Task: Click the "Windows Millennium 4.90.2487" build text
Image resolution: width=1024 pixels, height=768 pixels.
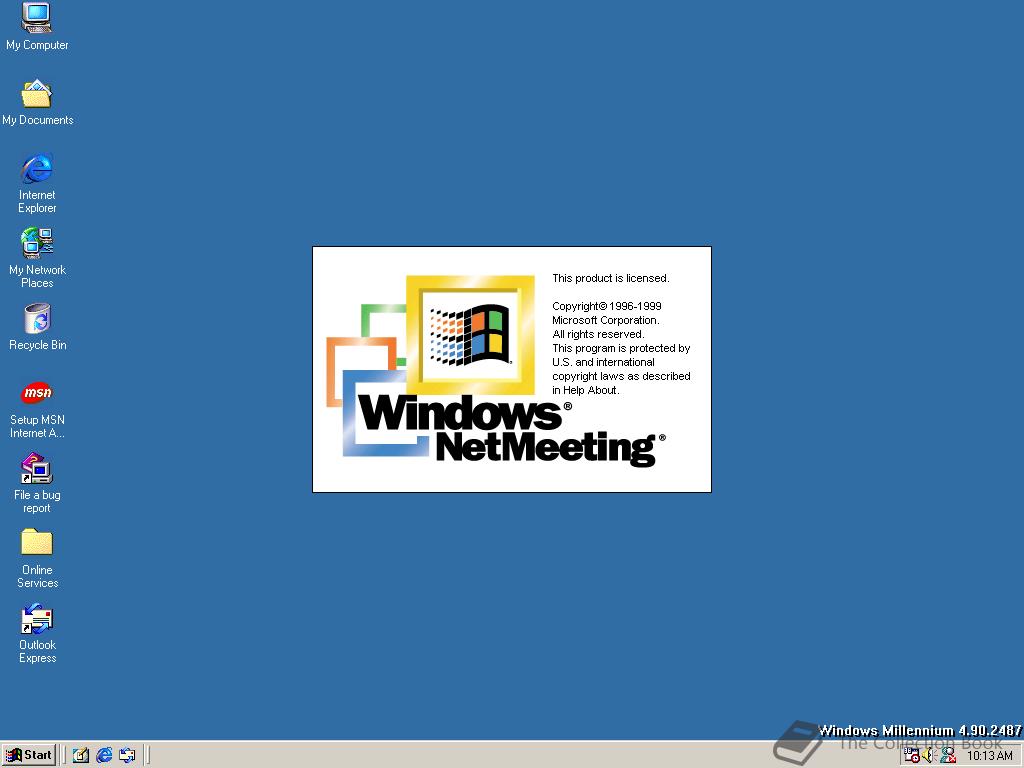Action: click(920, 730)
